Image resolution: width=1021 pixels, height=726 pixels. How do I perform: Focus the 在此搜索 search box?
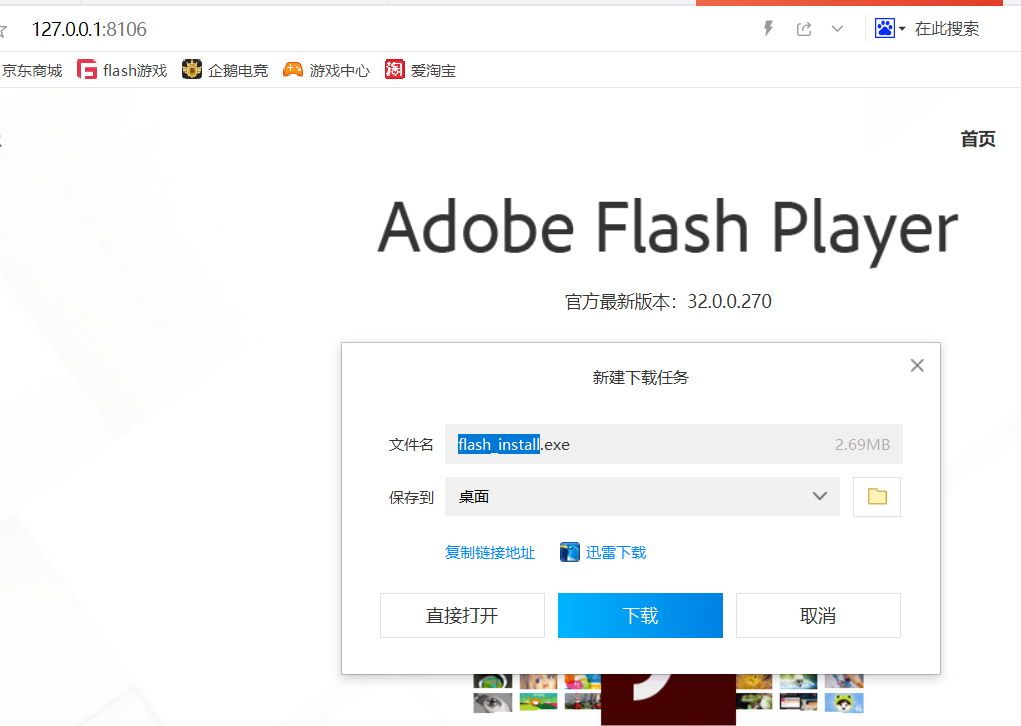pos(947,29)
